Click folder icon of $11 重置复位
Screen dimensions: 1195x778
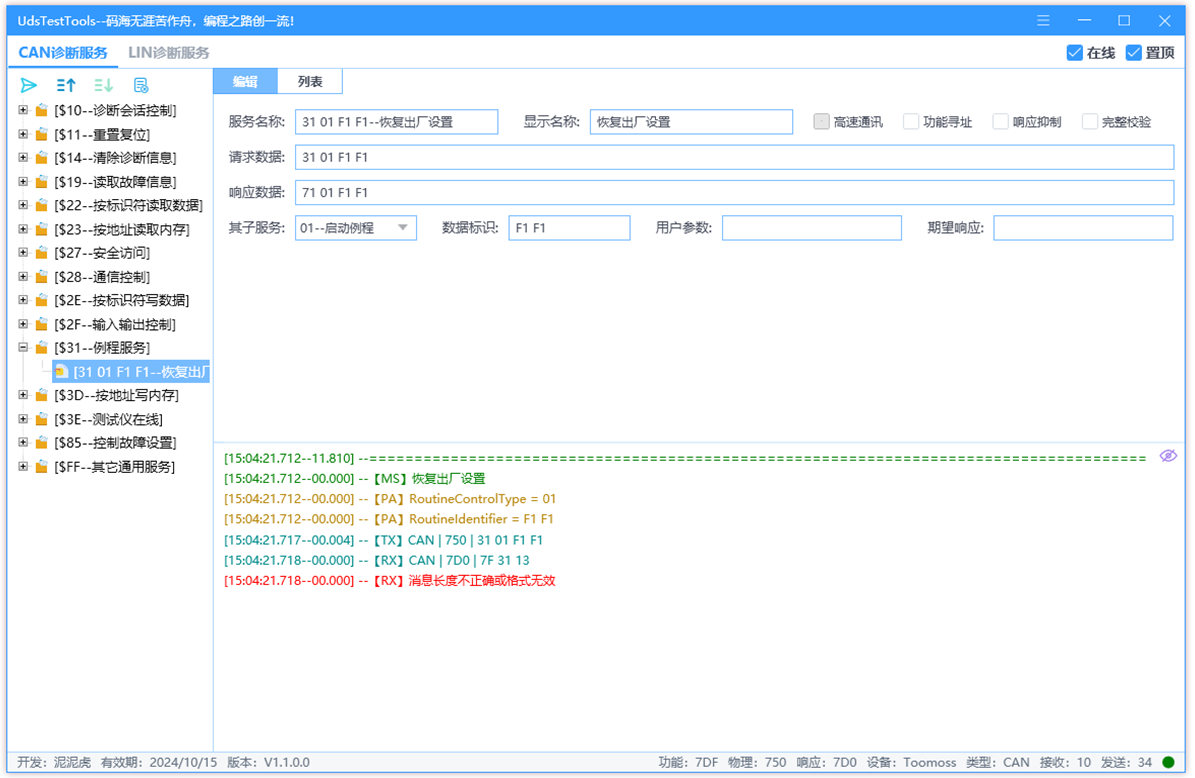[x=42, y=134]
